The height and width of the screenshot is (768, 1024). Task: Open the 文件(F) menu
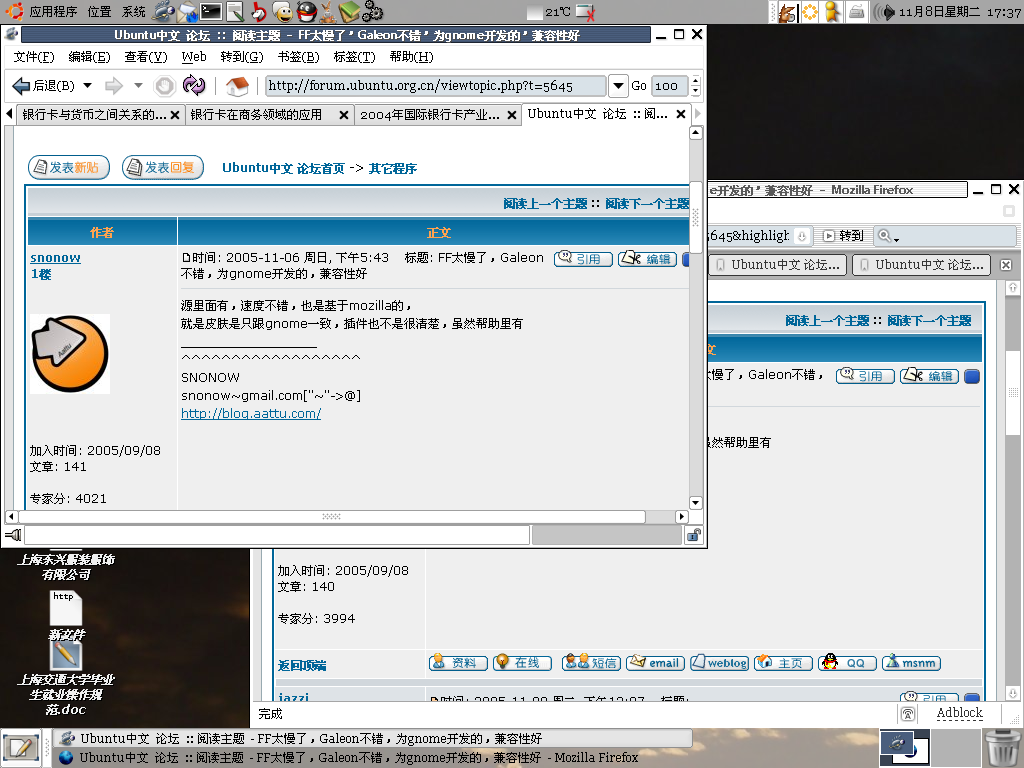34,57
